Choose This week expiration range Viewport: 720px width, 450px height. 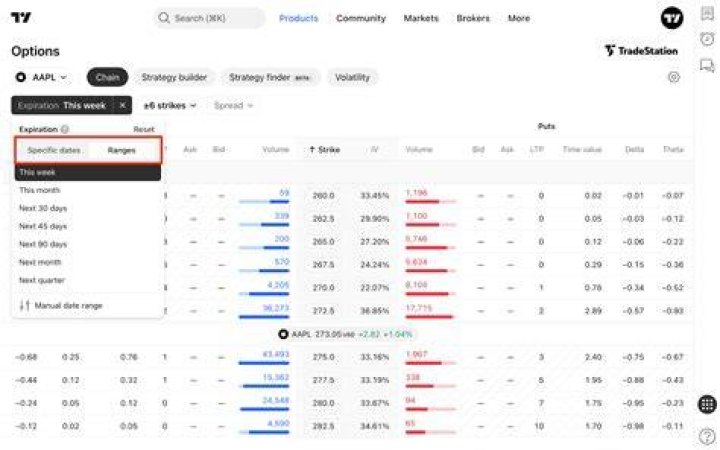coord(88,173)
